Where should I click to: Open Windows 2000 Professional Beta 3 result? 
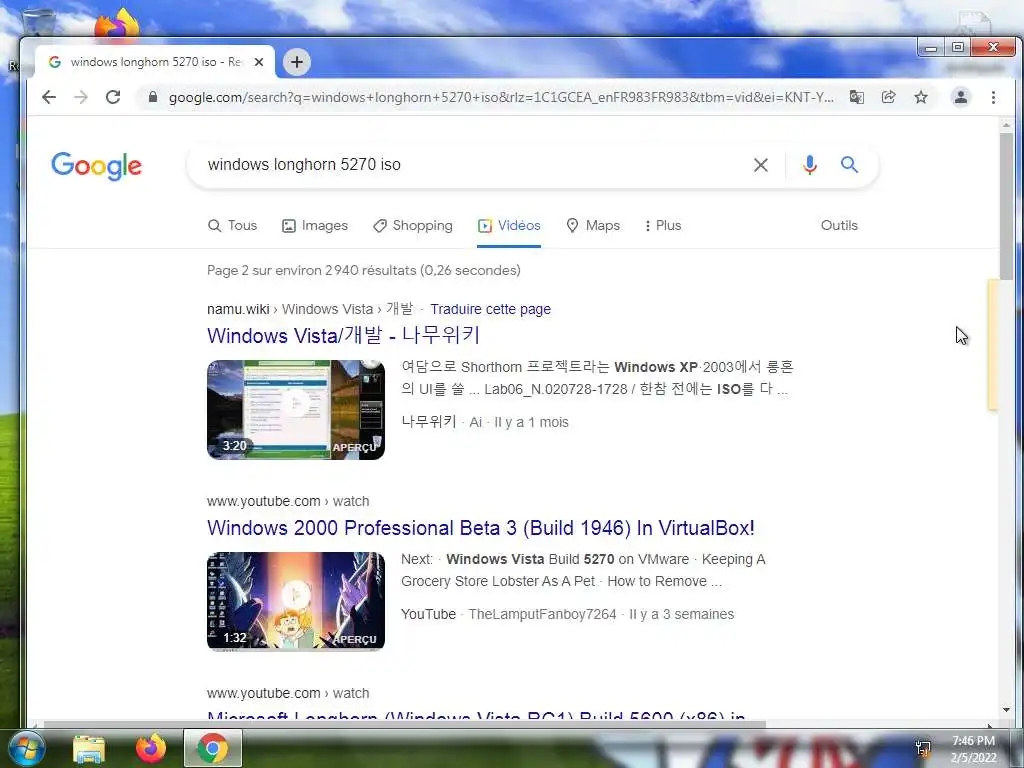tap(481, 528)
